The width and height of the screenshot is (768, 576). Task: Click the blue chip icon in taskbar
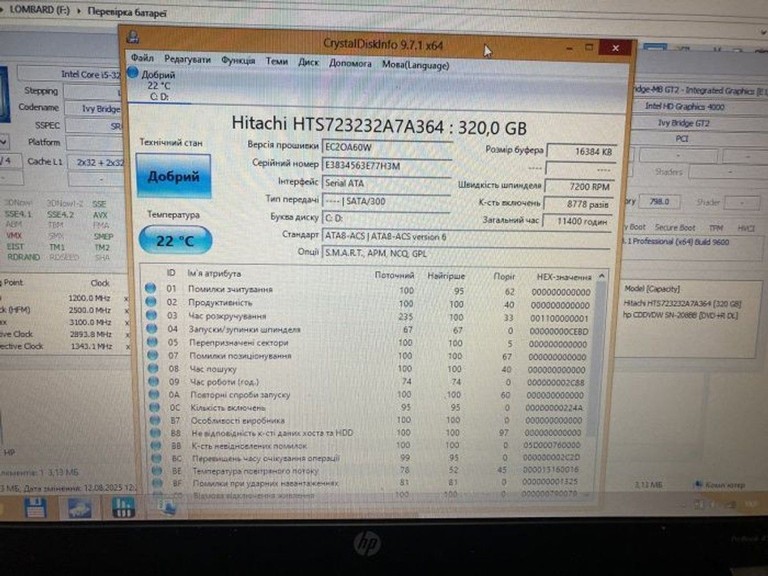click(79, 508)
